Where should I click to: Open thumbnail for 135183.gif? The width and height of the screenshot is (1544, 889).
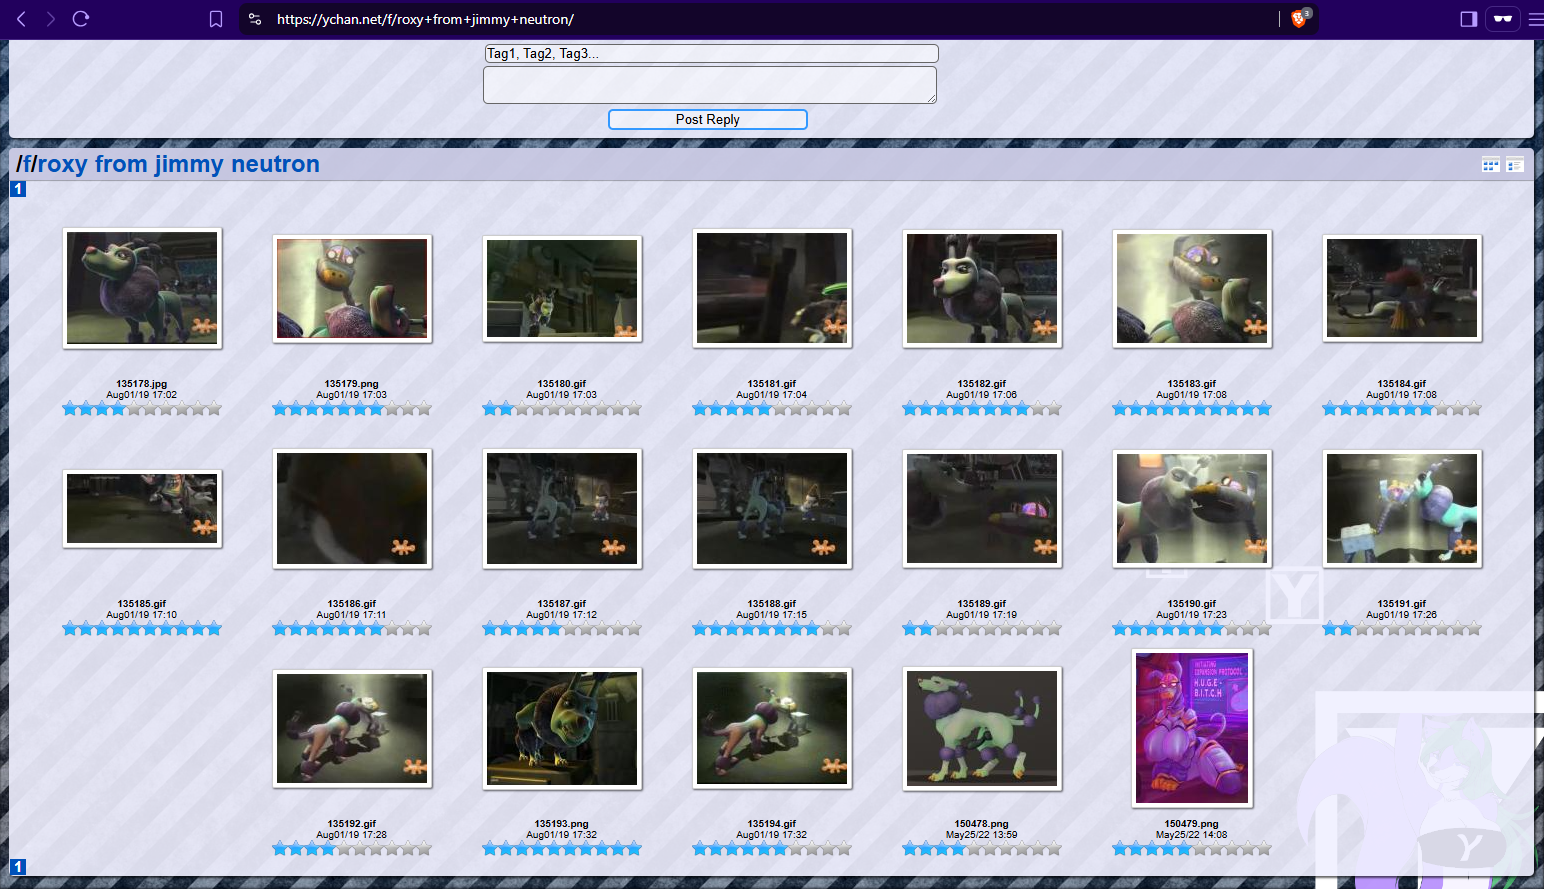[1192, 289]
